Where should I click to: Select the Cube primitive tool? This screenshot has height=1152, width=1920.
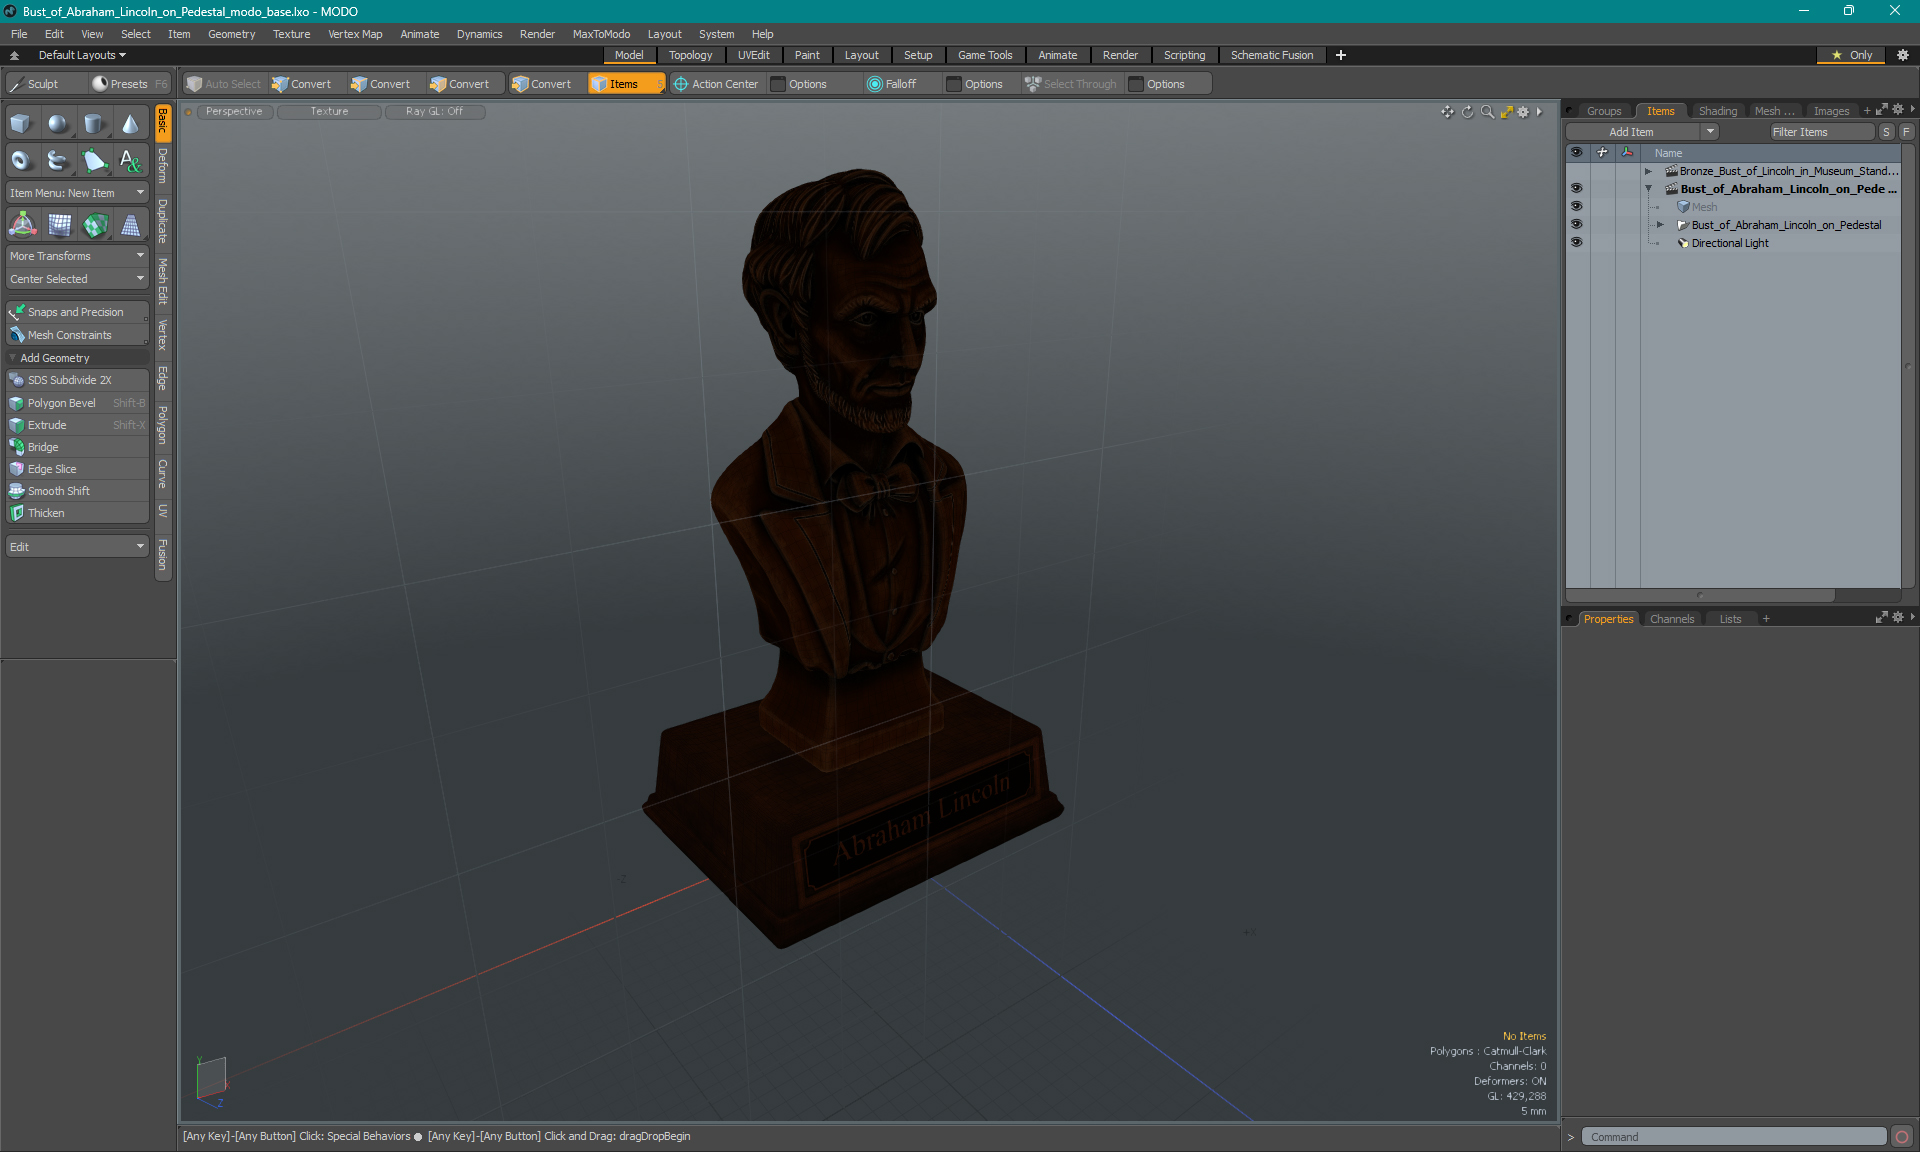pos(21,124)
